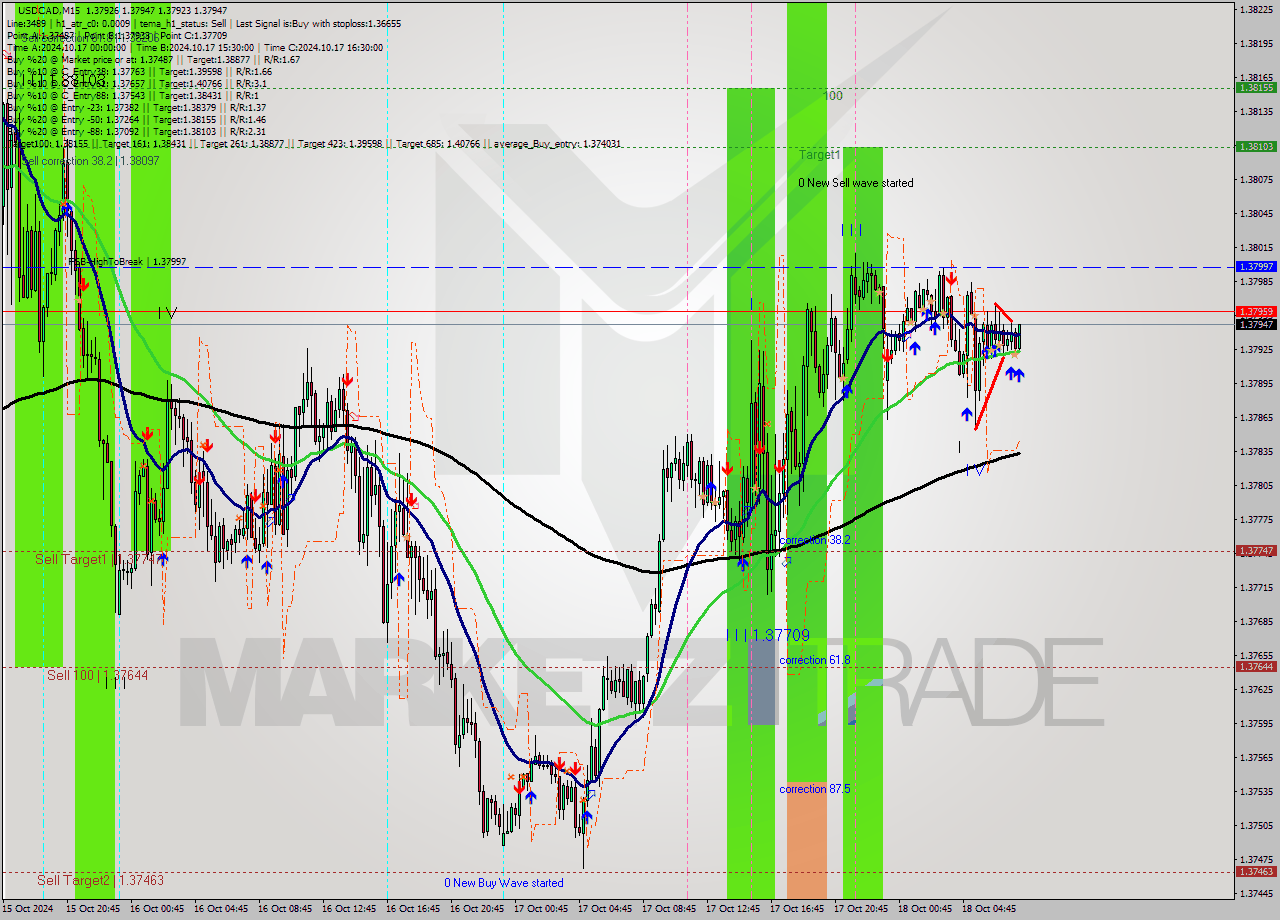Select the '0 New Sell wave started' label
Screen dimensions: 1280x920
tap(855, 183)
